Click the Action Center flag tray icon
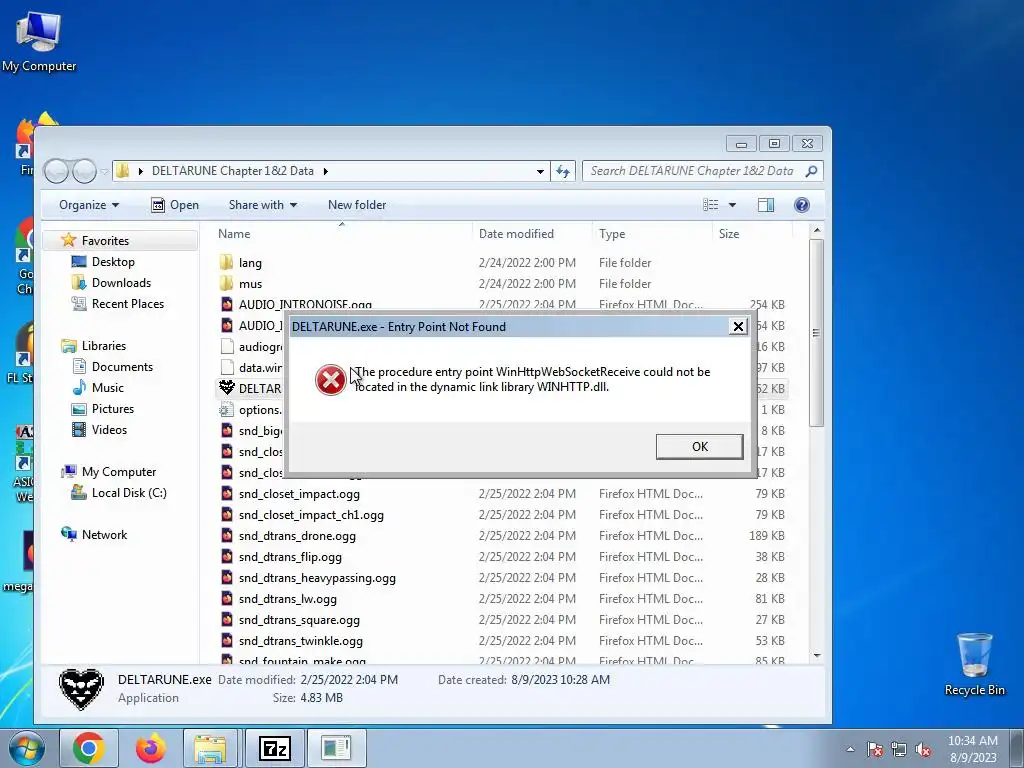Viewport: 1024px width, 768px height. tap(875, 750)
